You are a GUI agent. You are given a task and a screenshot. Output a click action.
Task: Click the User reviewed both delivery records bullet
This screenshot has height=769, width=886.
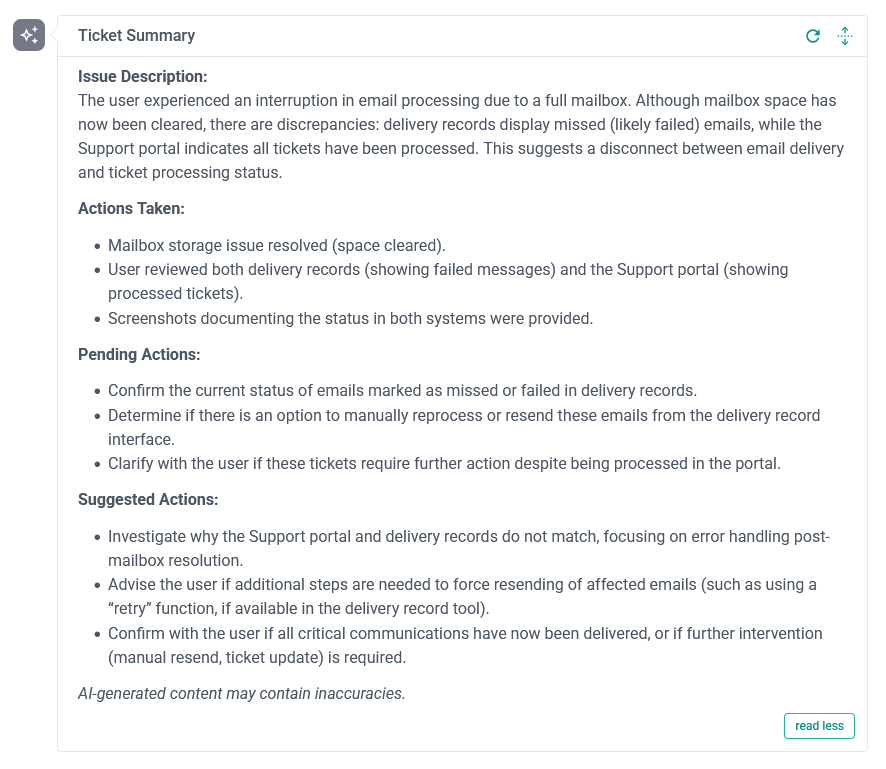tap(448, 269)
